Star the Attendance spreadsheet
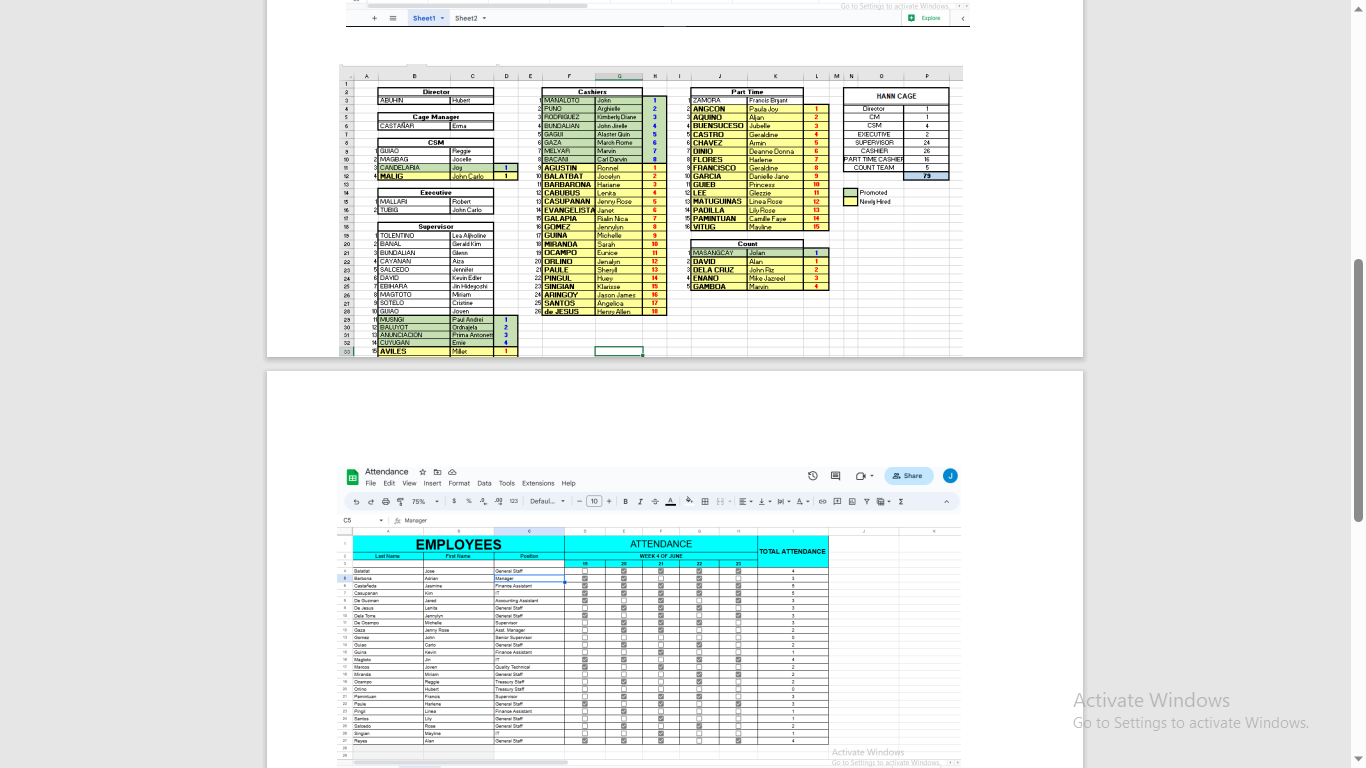This screenshot has width=1366, height=768. point(423,472)
